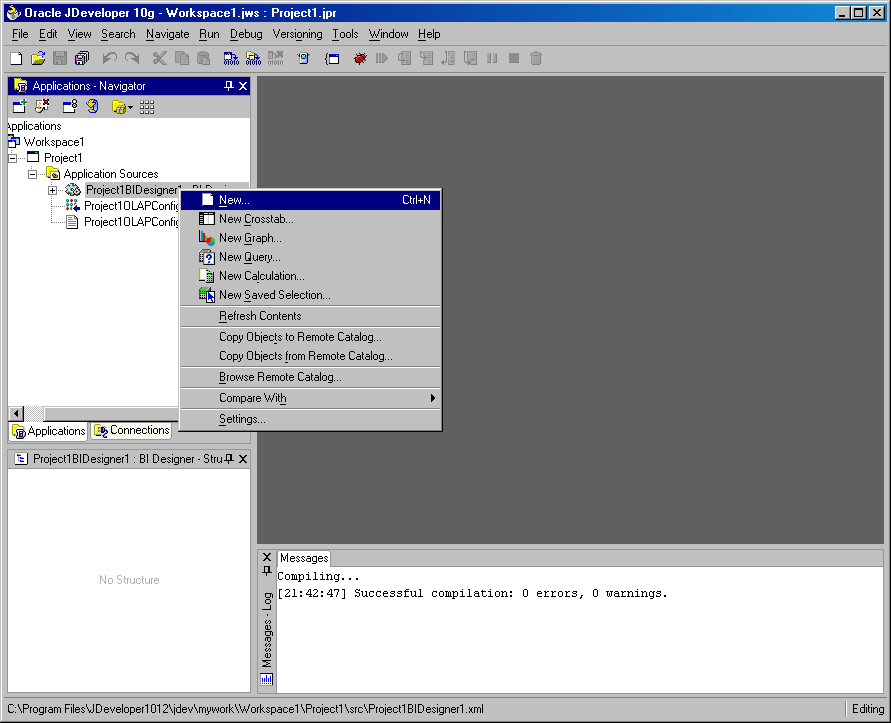
Task: Open the Versioning menu
Action: pos(297,34)
